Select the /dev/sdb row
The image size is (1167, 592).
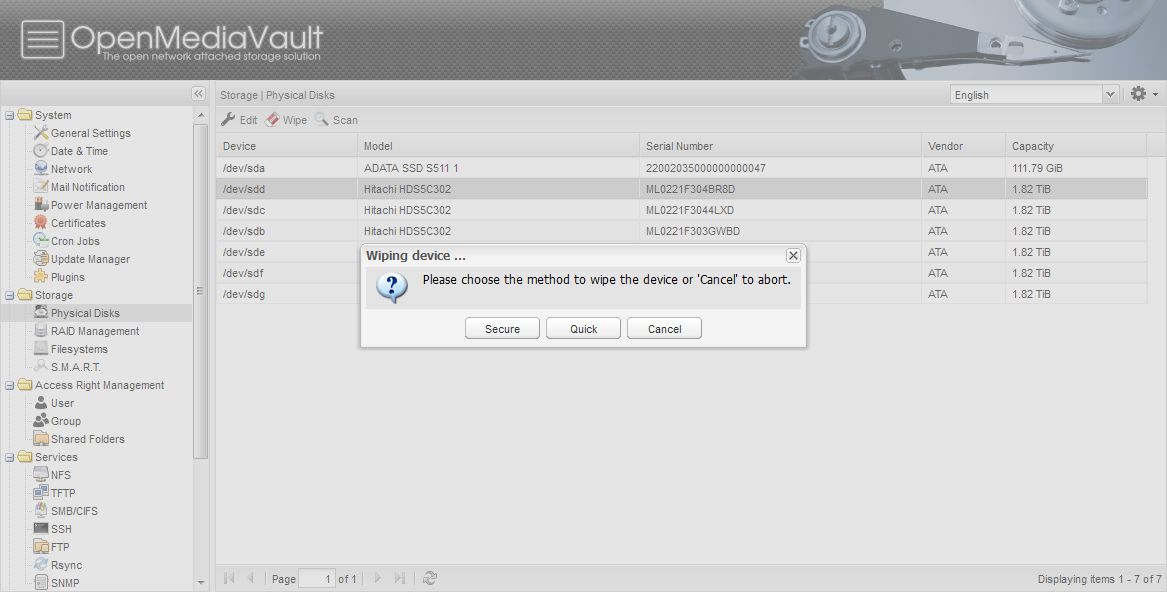tap(681, 231)
